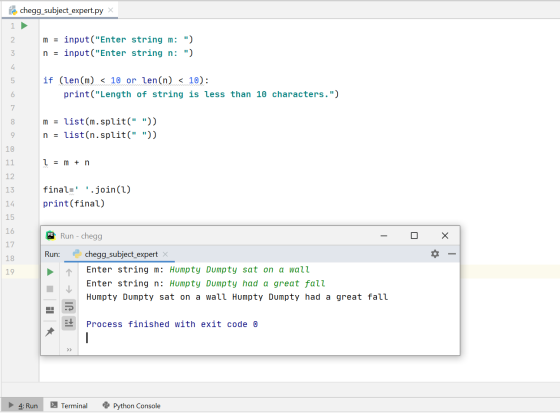Screen dimensions: 560x413
Task: Click PyCharm icon in Run window title
Action: click(x=51, y=235)
